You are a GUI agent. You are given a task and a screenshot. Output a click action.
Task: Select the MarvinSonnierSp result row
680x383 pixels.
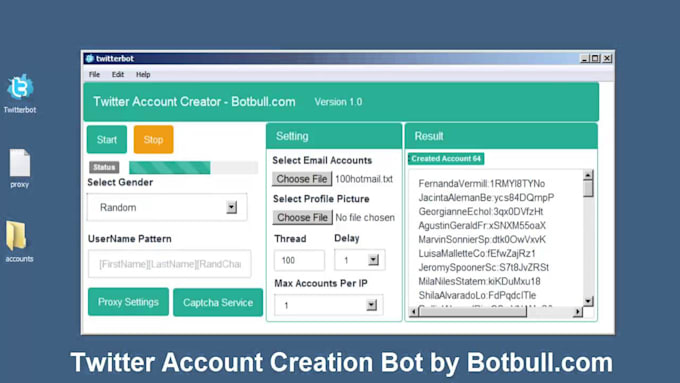pos(482,239)
